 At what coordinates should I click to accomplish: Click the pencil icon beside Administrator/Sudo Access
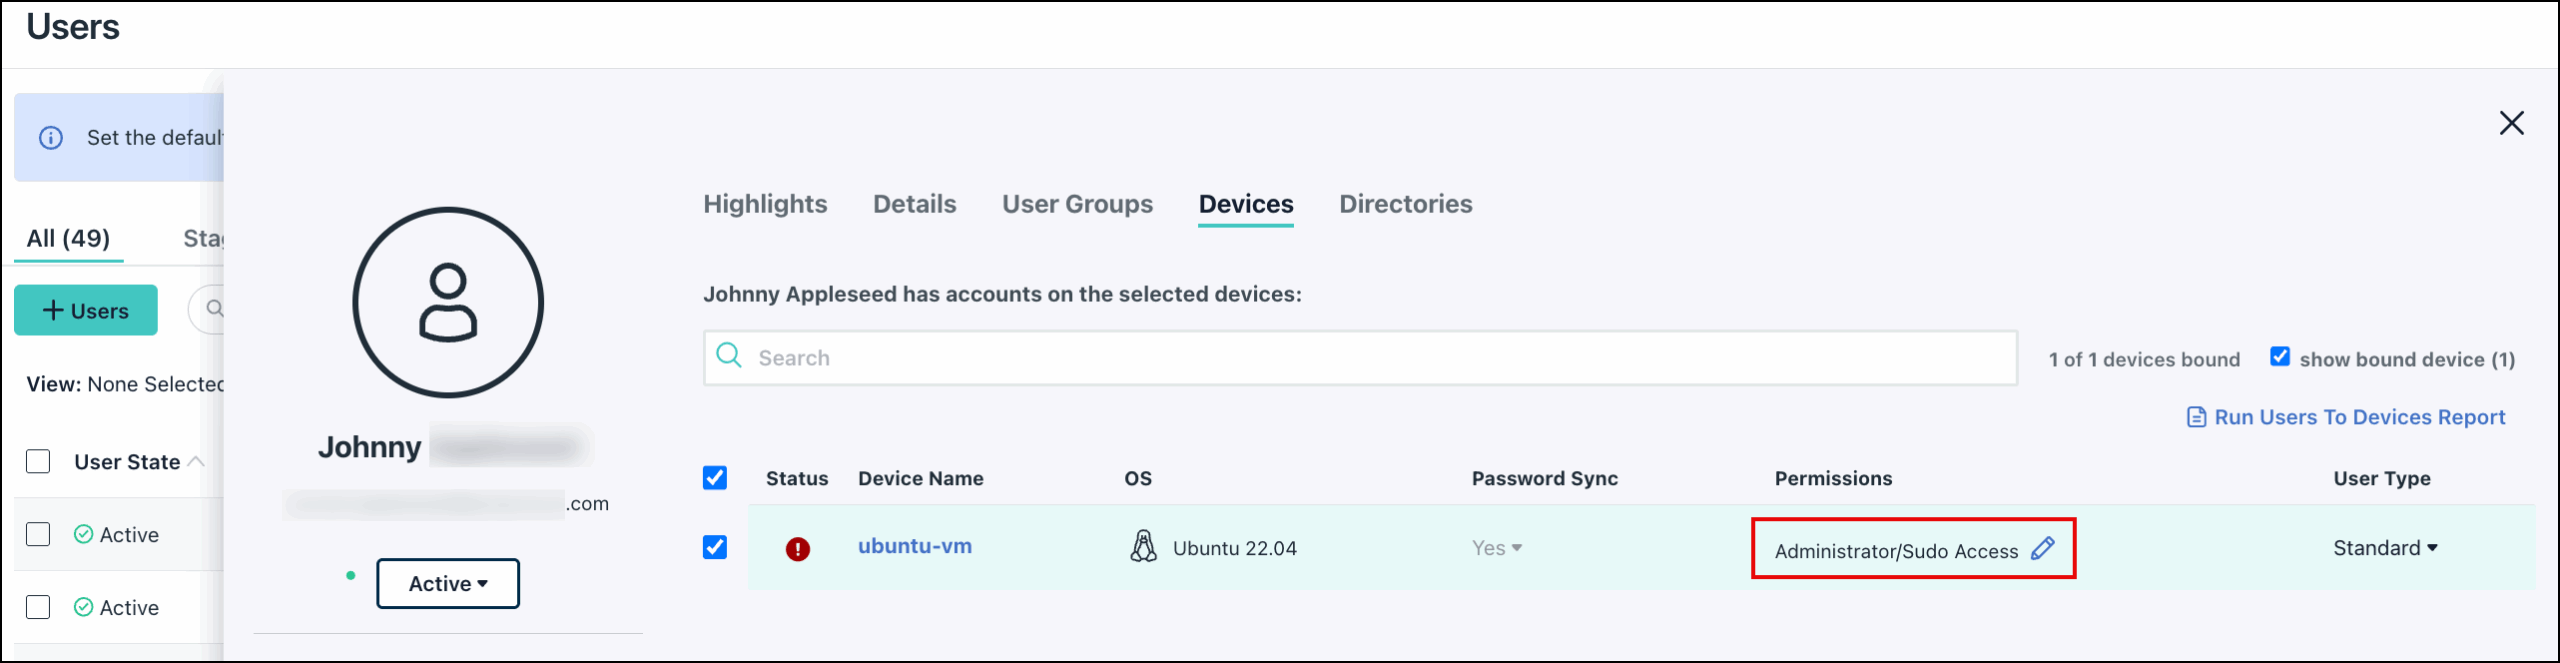coord(2043,548)
